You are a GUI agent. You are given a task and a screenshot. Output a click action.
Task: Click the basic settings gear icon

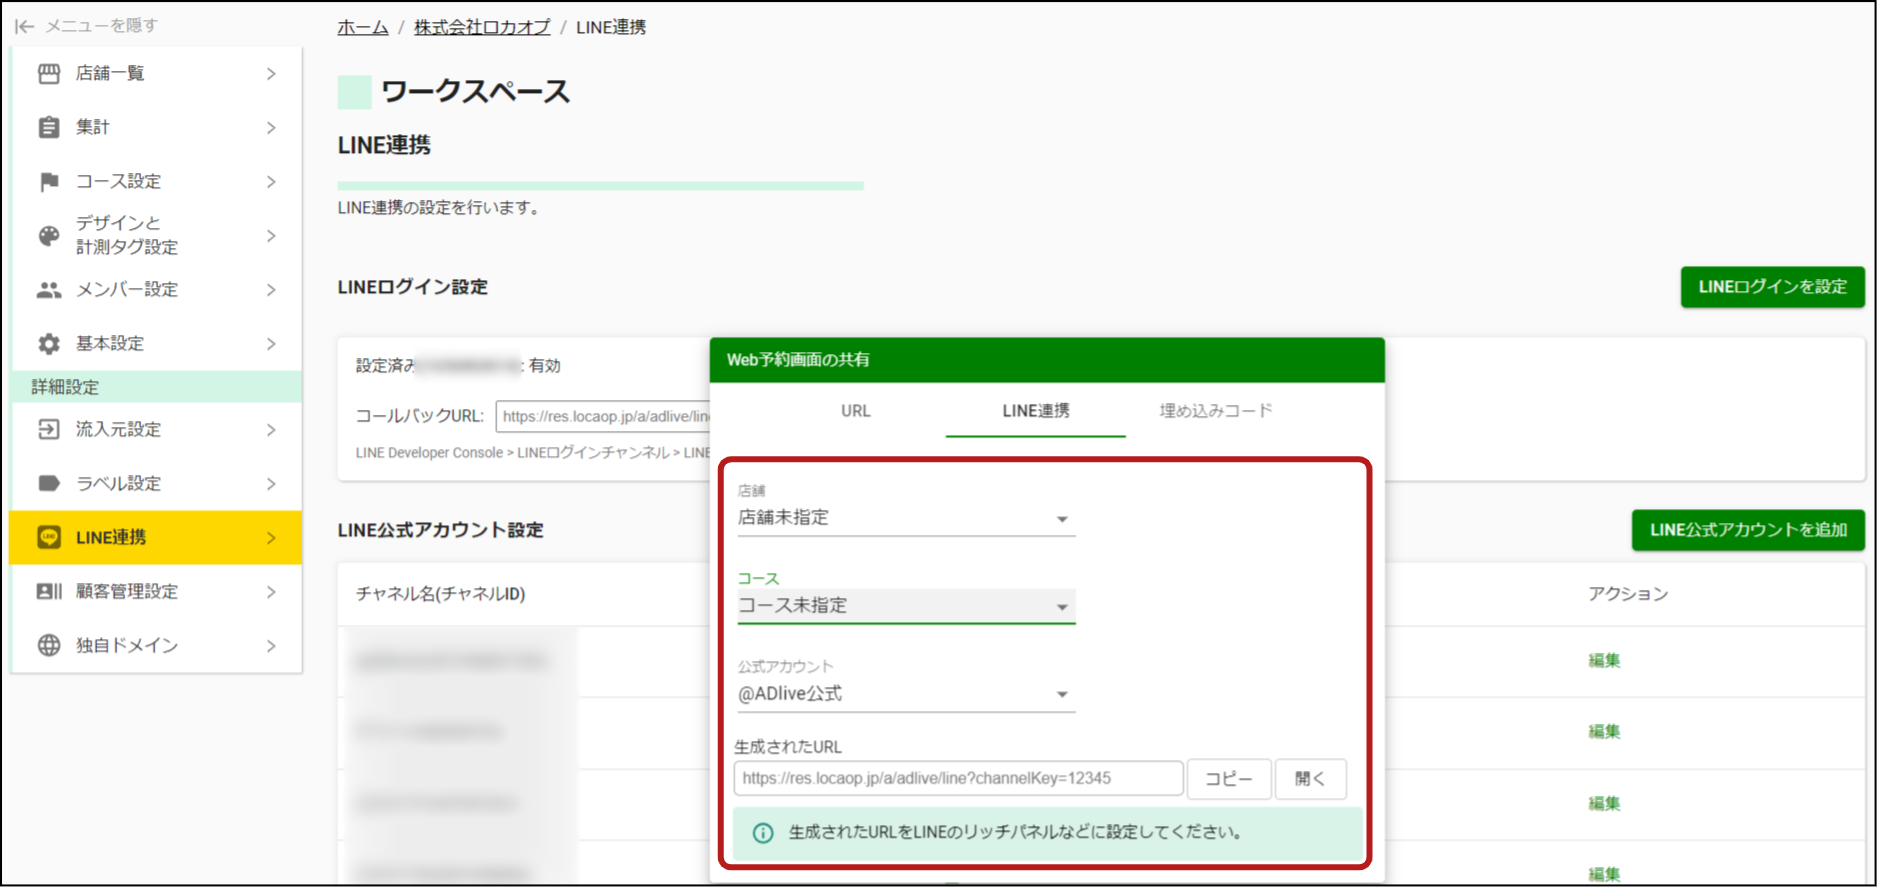tap(49, 344)
